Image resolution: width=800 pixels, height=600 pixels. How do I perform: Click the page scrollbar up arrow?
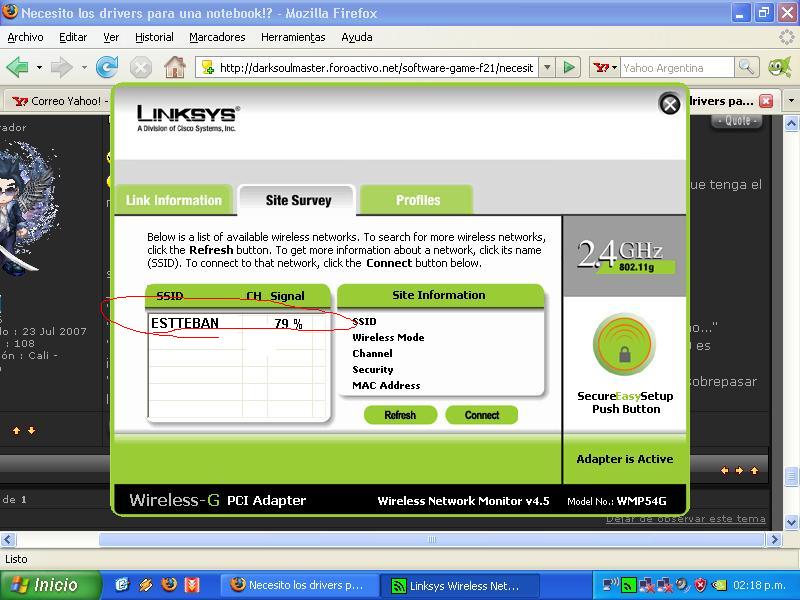[x=791, y=123]
